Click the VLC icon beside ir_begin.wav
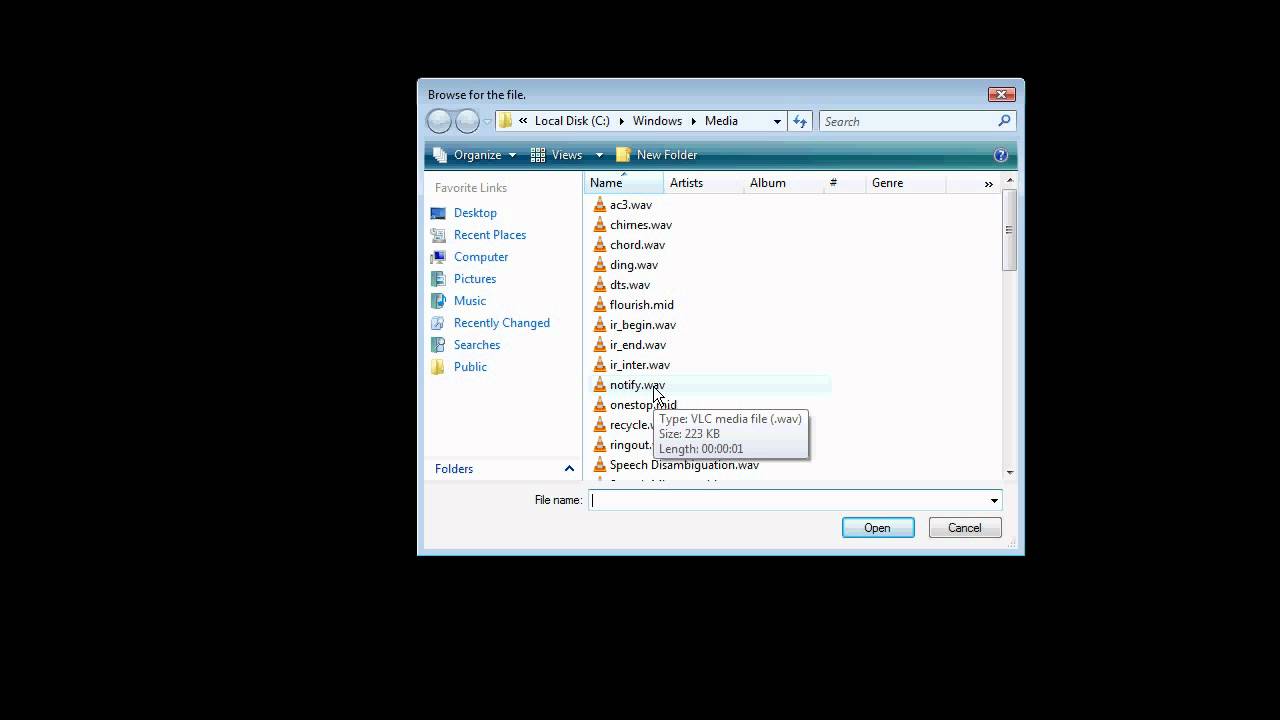 pos(600,325)
